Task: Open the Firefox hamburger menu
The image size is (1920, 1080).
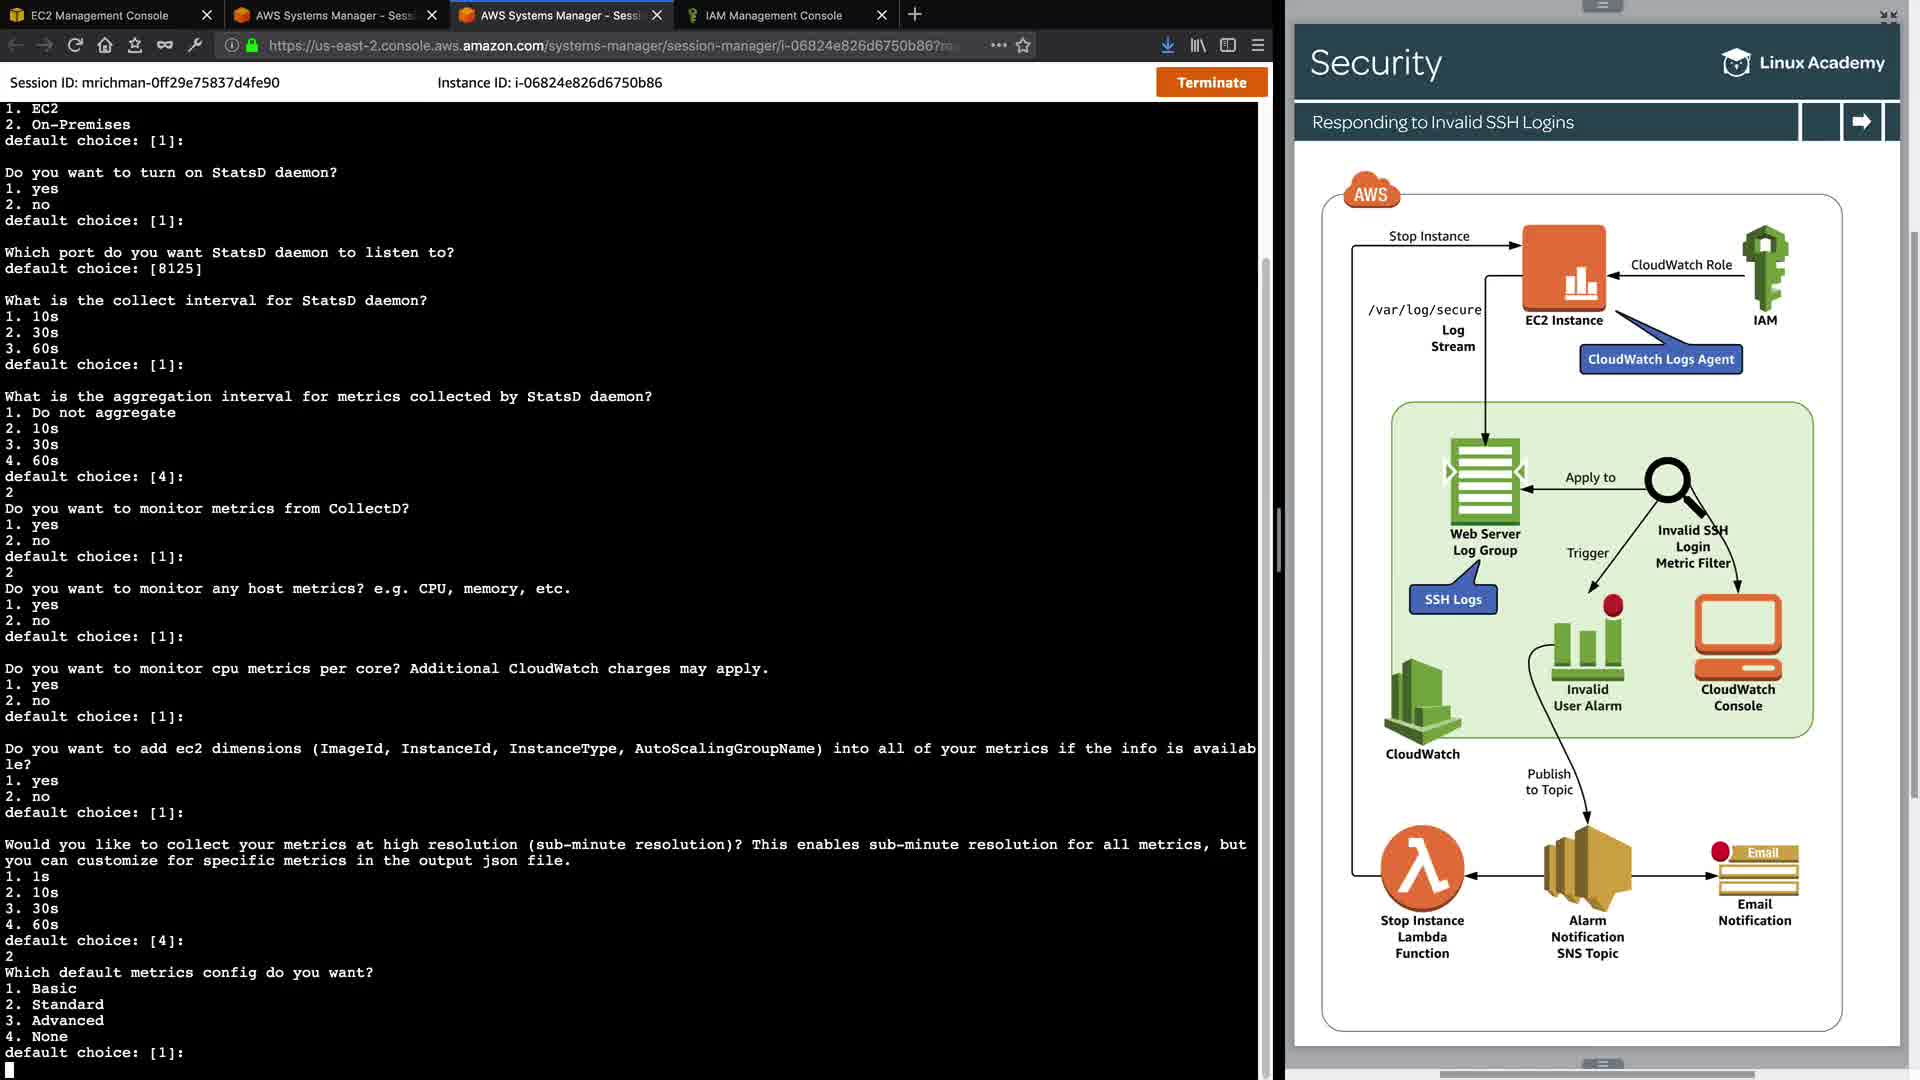Action: [x=1258, y=45]
